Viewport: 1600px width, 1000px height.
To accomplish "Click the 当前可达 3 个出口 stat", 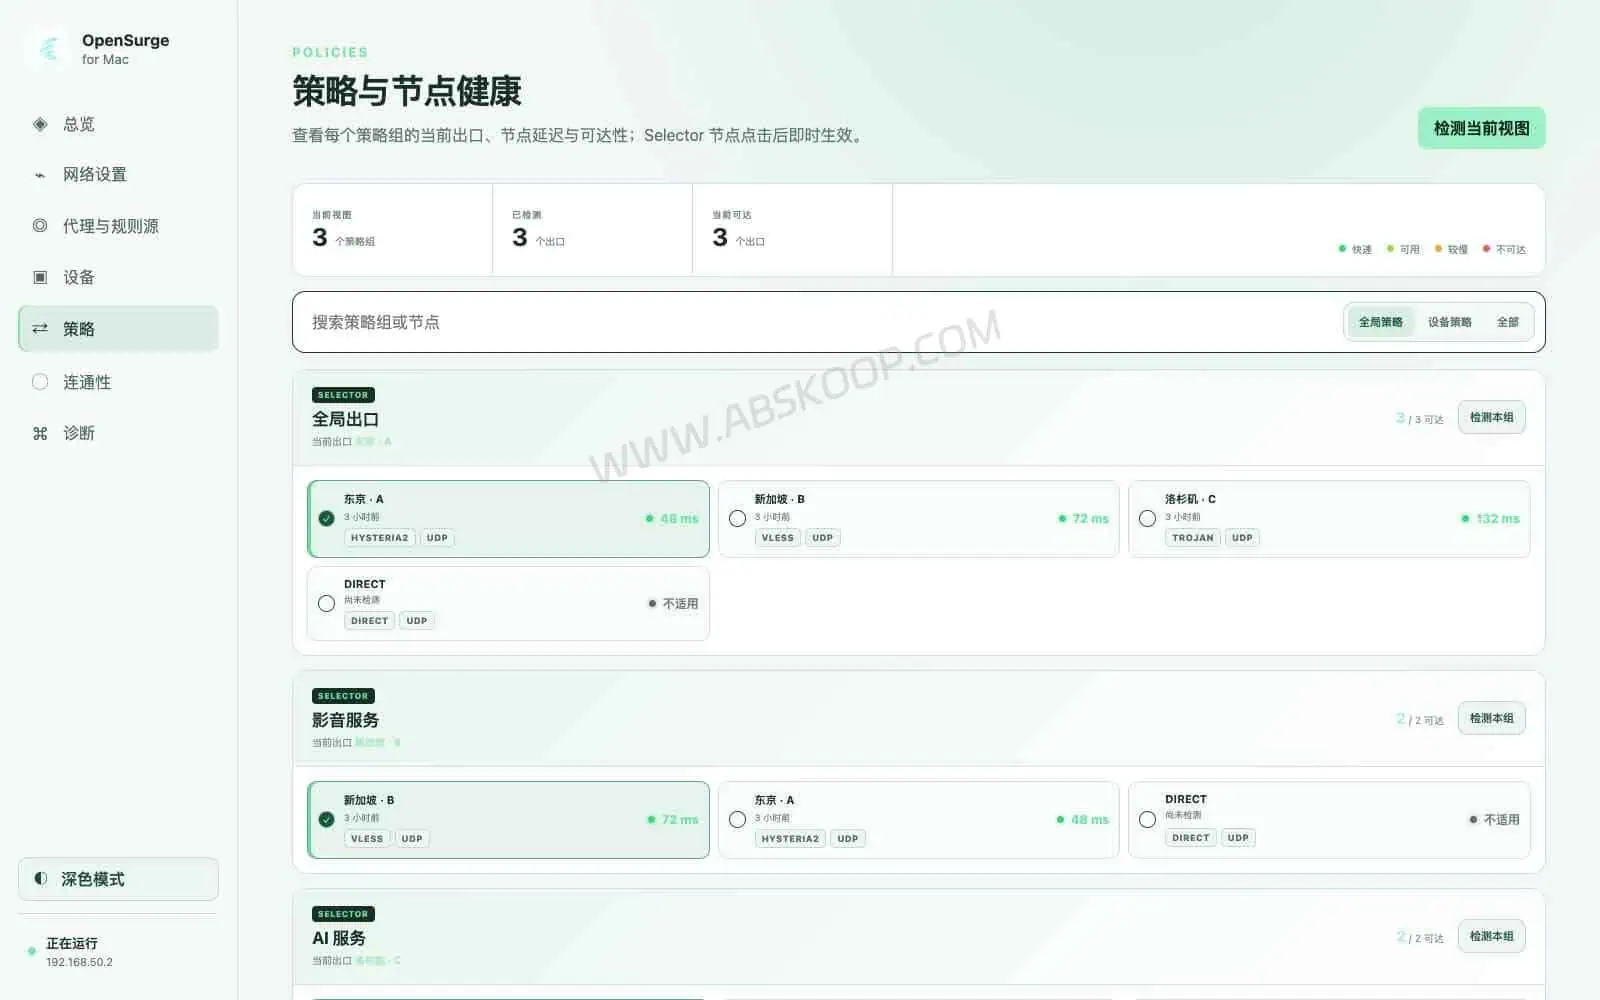I will pyautogui.click(x=792, y=230).
